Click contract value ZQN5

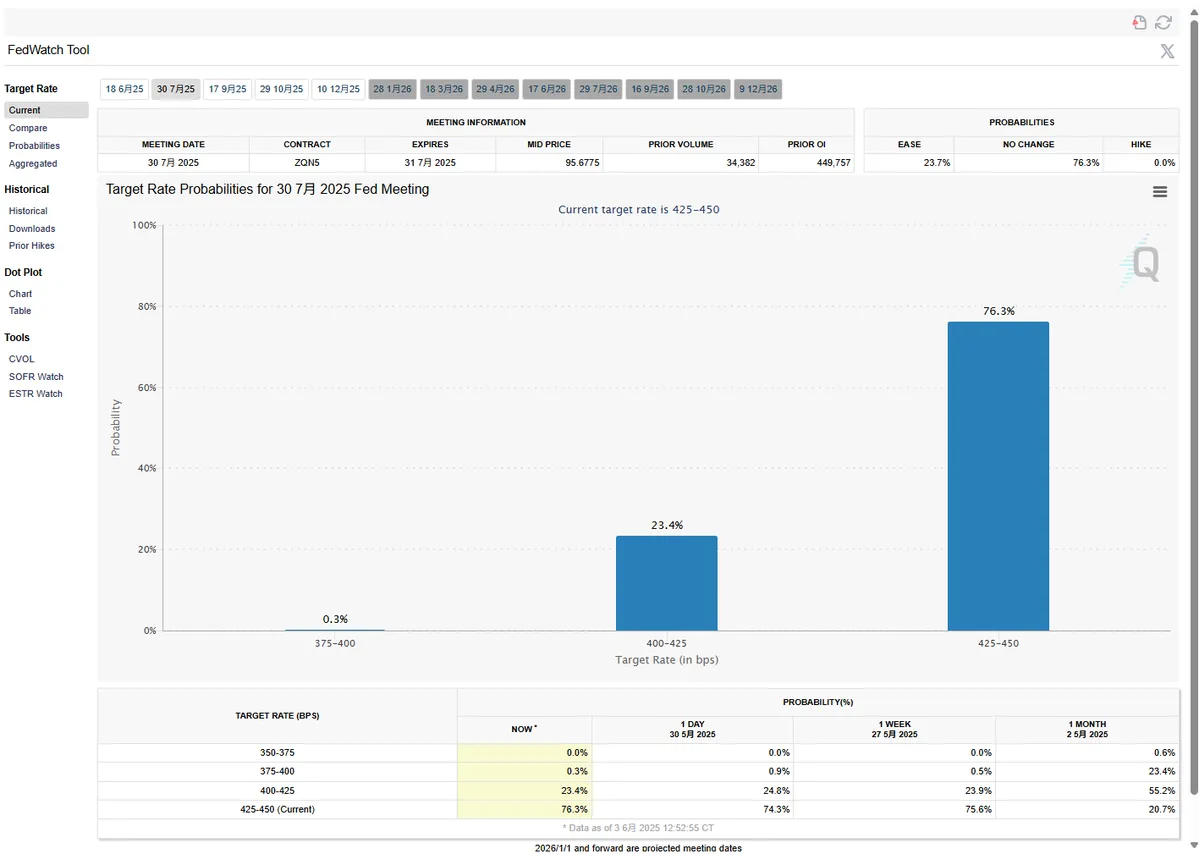pyautogui.click(x=307, y=163)
